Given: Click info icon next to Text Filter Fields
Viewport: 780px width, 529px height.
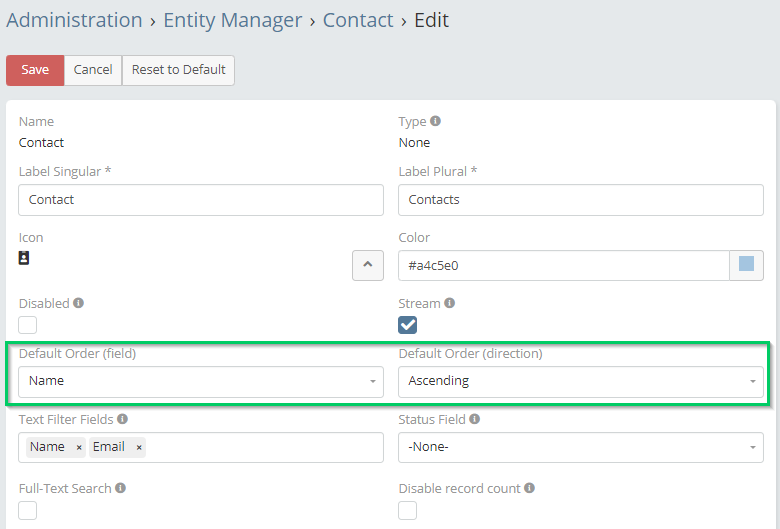Looking at the screenshot, I should [122, 419].
